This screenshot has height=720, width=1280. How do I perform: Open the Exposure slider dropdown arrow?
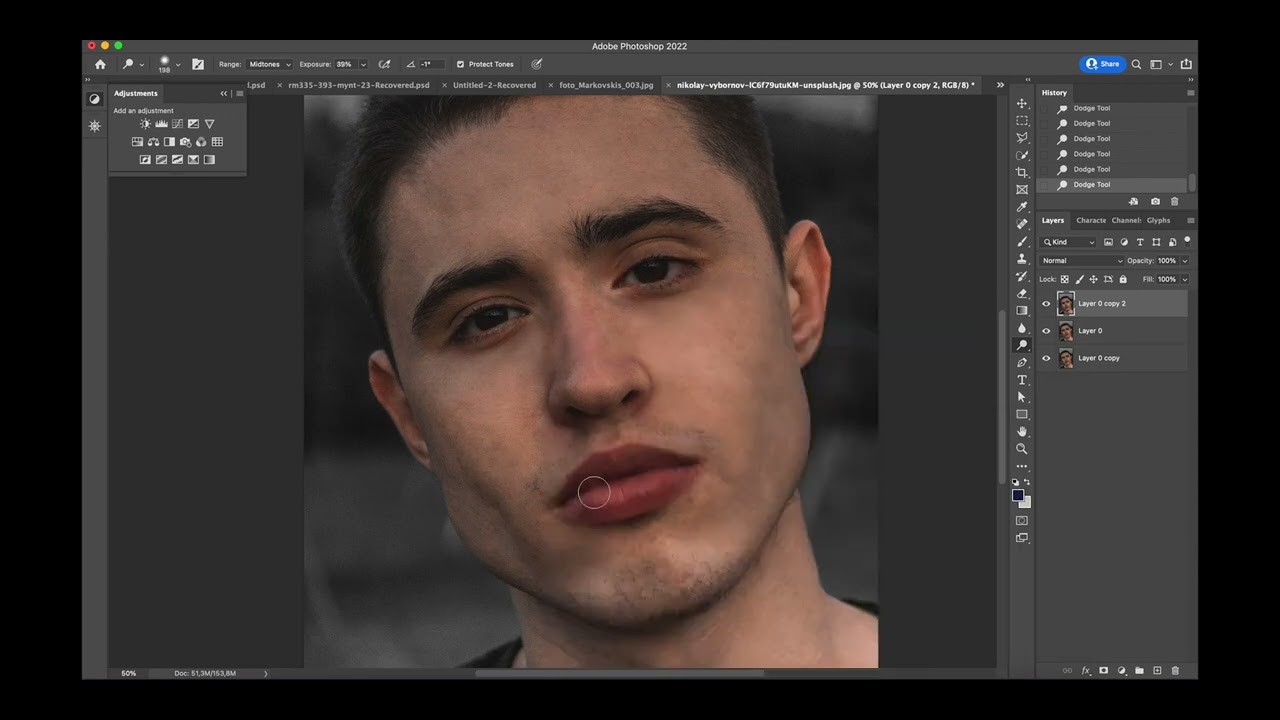click(x=362, y=64)
